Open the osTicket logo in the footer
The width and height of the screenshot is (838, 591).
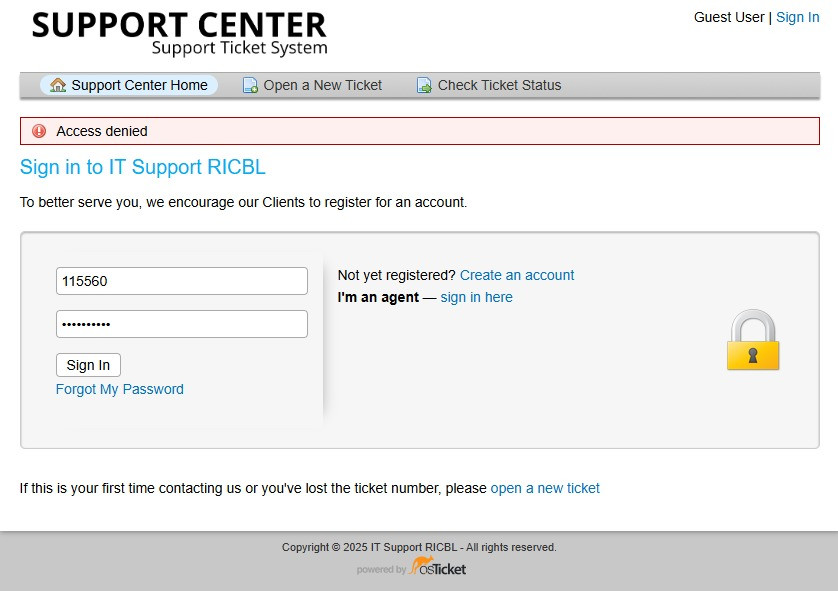coord(437,568)
